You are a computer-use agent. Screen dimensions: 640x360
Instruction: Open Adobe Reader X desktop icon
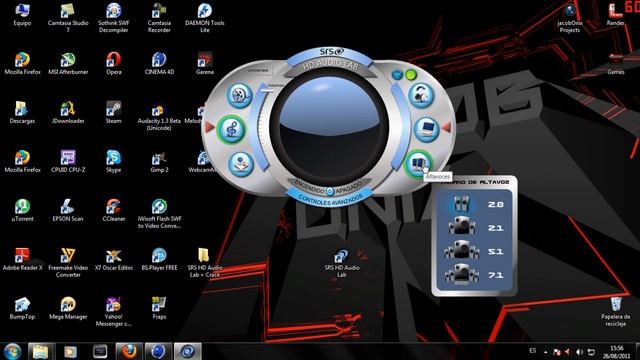(x=22, y=260)
